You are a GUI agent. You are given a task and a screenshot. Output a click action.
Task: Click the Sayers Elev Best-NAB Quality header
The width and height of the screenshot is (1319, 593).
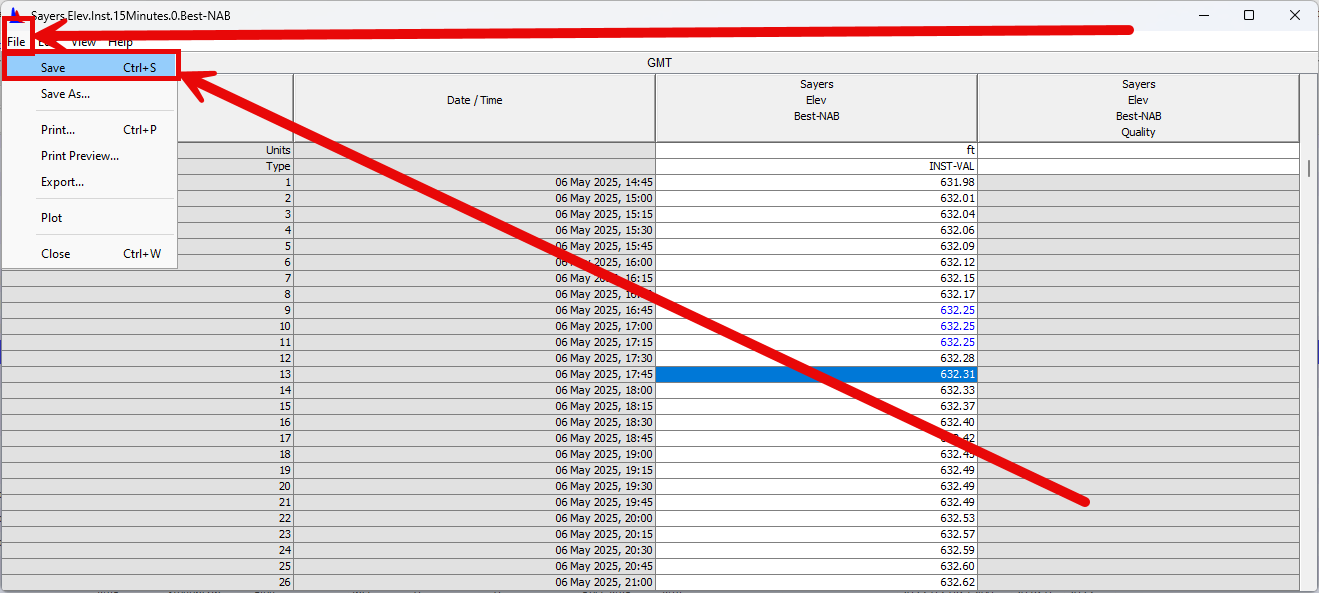point(1138,108)
